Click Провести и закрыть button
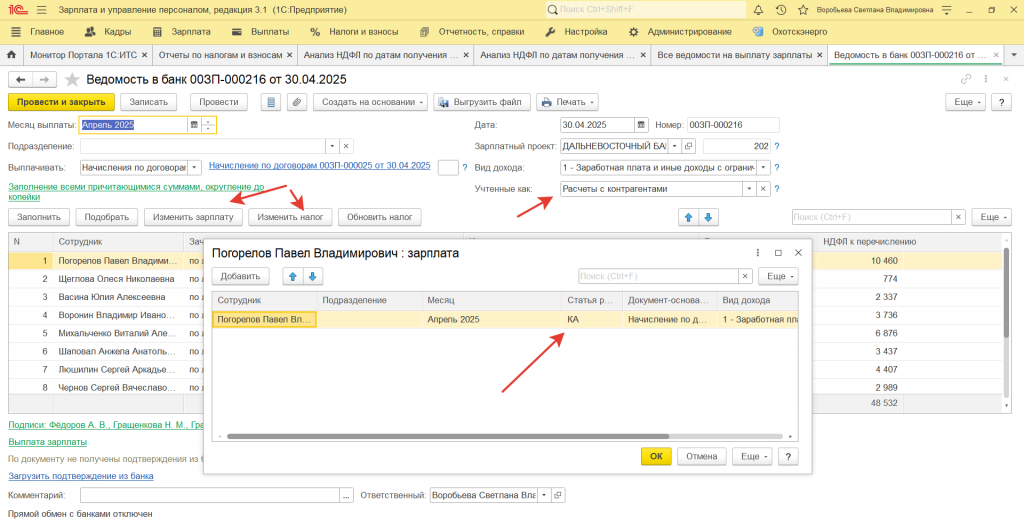Image resolution: width=1024 pixels, height=527 pixels. (61, 102)
